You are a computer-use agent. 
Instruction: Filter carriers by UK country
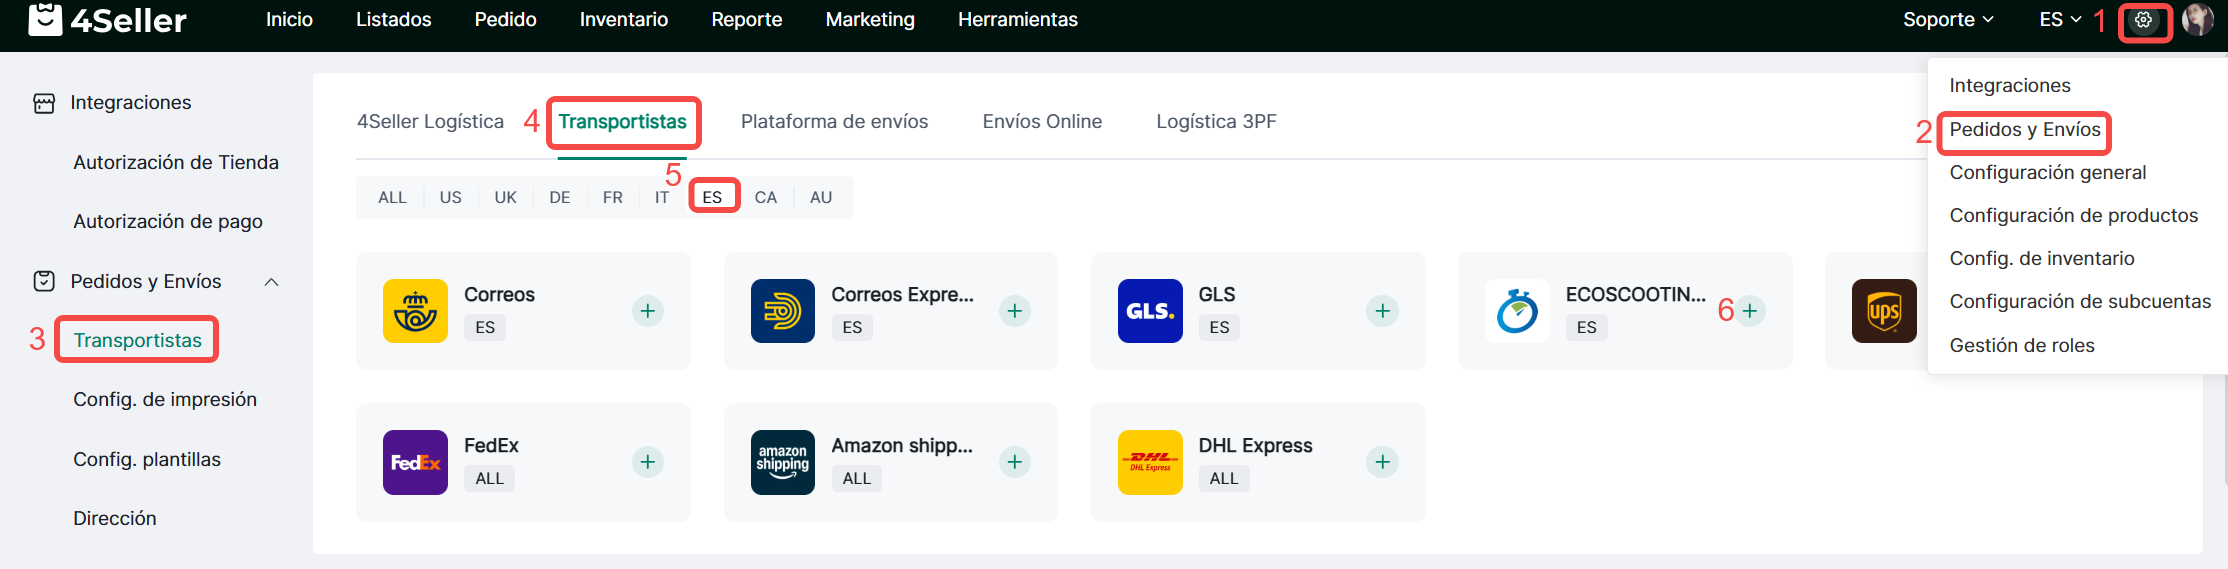pos(505,197)
